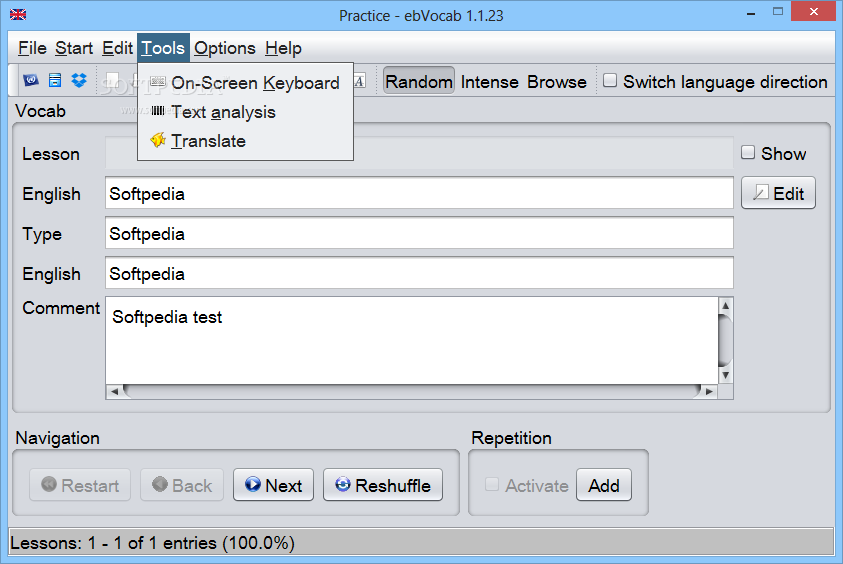Open the Start menu in the menu bar
The width and height of the screenshot is (843, 564).
point(74,48)
